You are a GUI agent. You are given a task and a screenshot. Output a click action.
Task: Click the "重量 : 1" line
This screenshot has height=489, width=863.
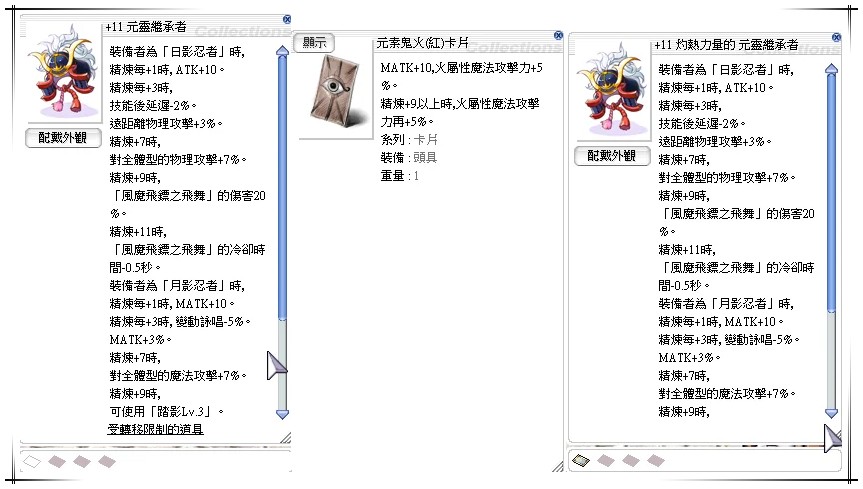(x=400, y=176)
